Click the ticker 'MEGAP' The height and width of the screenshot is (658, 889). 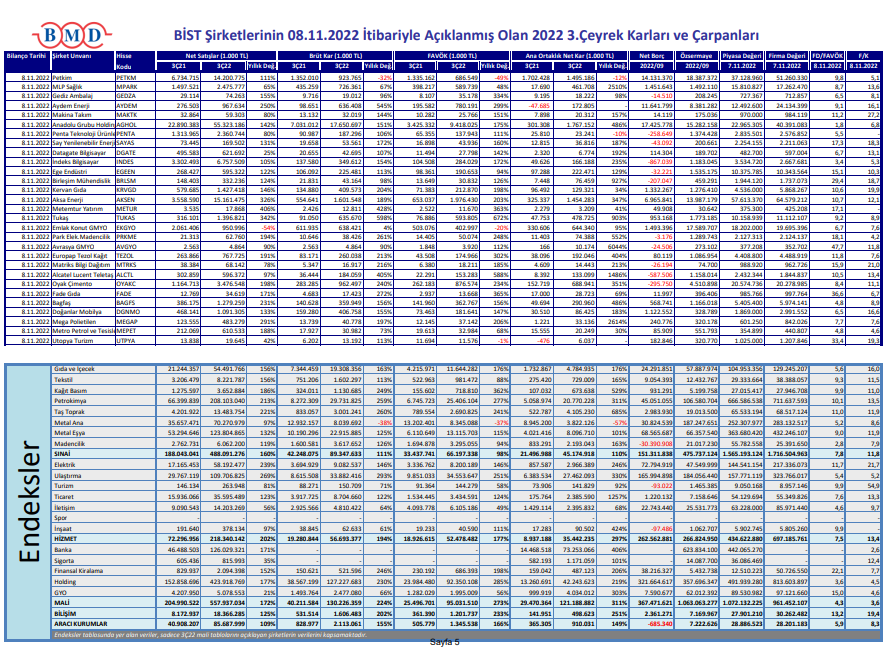[x=126, y=321]
